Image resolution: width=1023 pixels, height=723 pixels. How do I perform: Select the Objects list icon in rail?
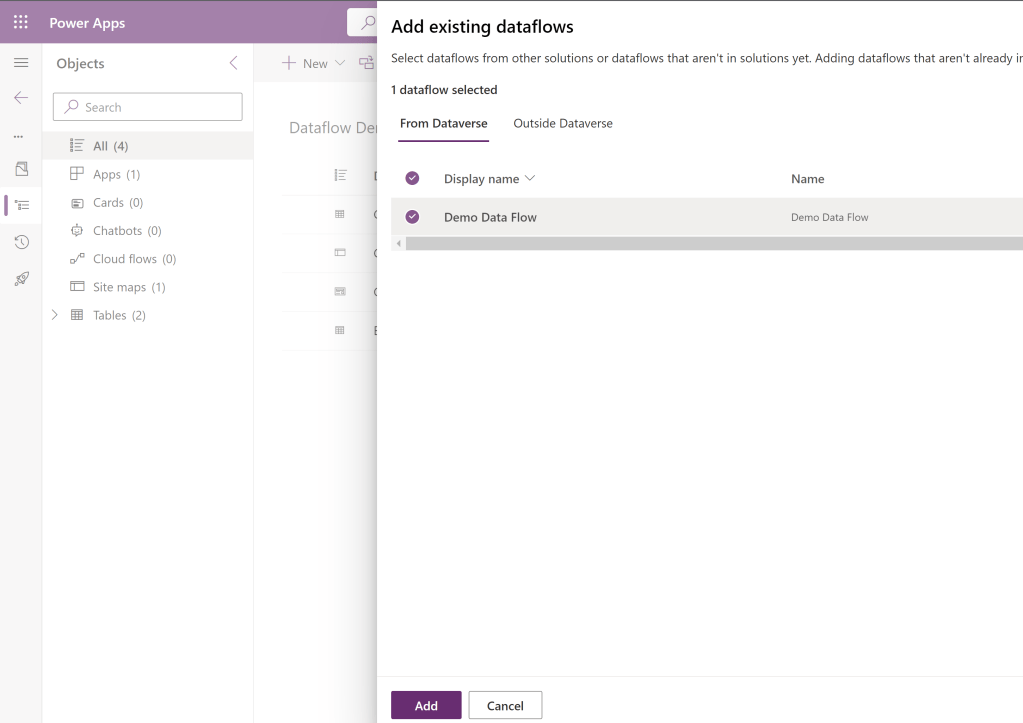point(22,205)
